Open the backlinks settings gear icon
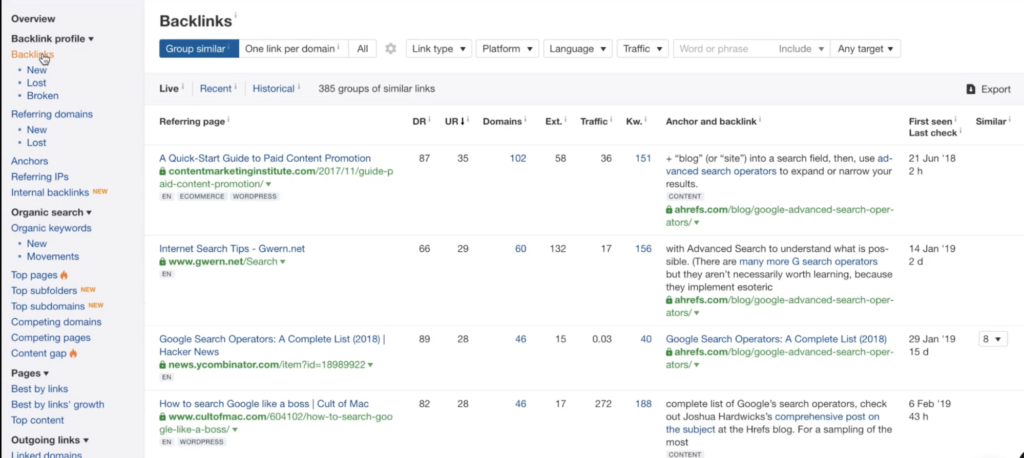 click(391, 49)
